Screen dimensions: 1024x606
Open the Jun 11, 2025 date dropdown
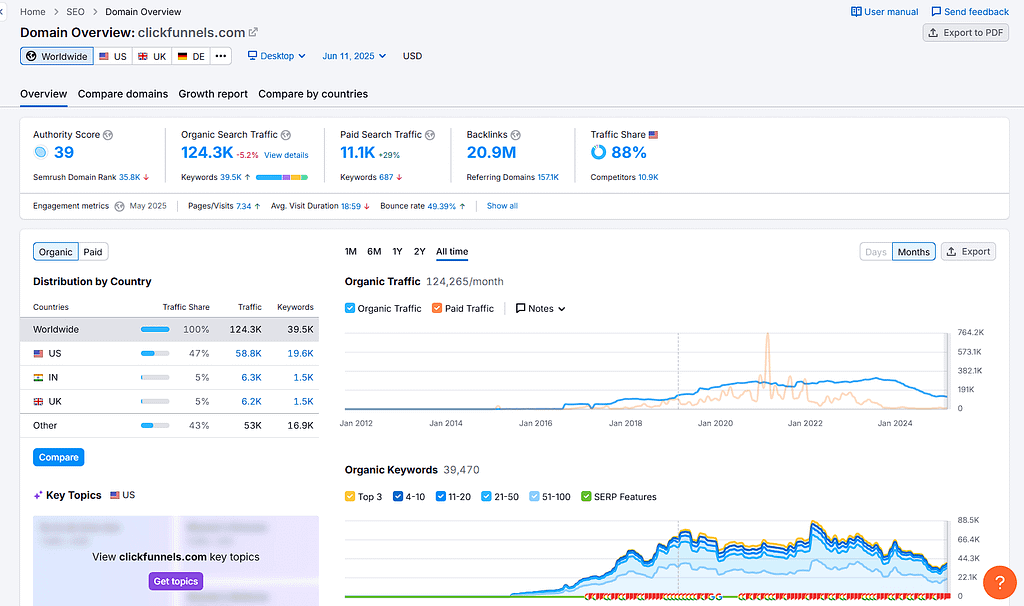(x=354, y=56)
